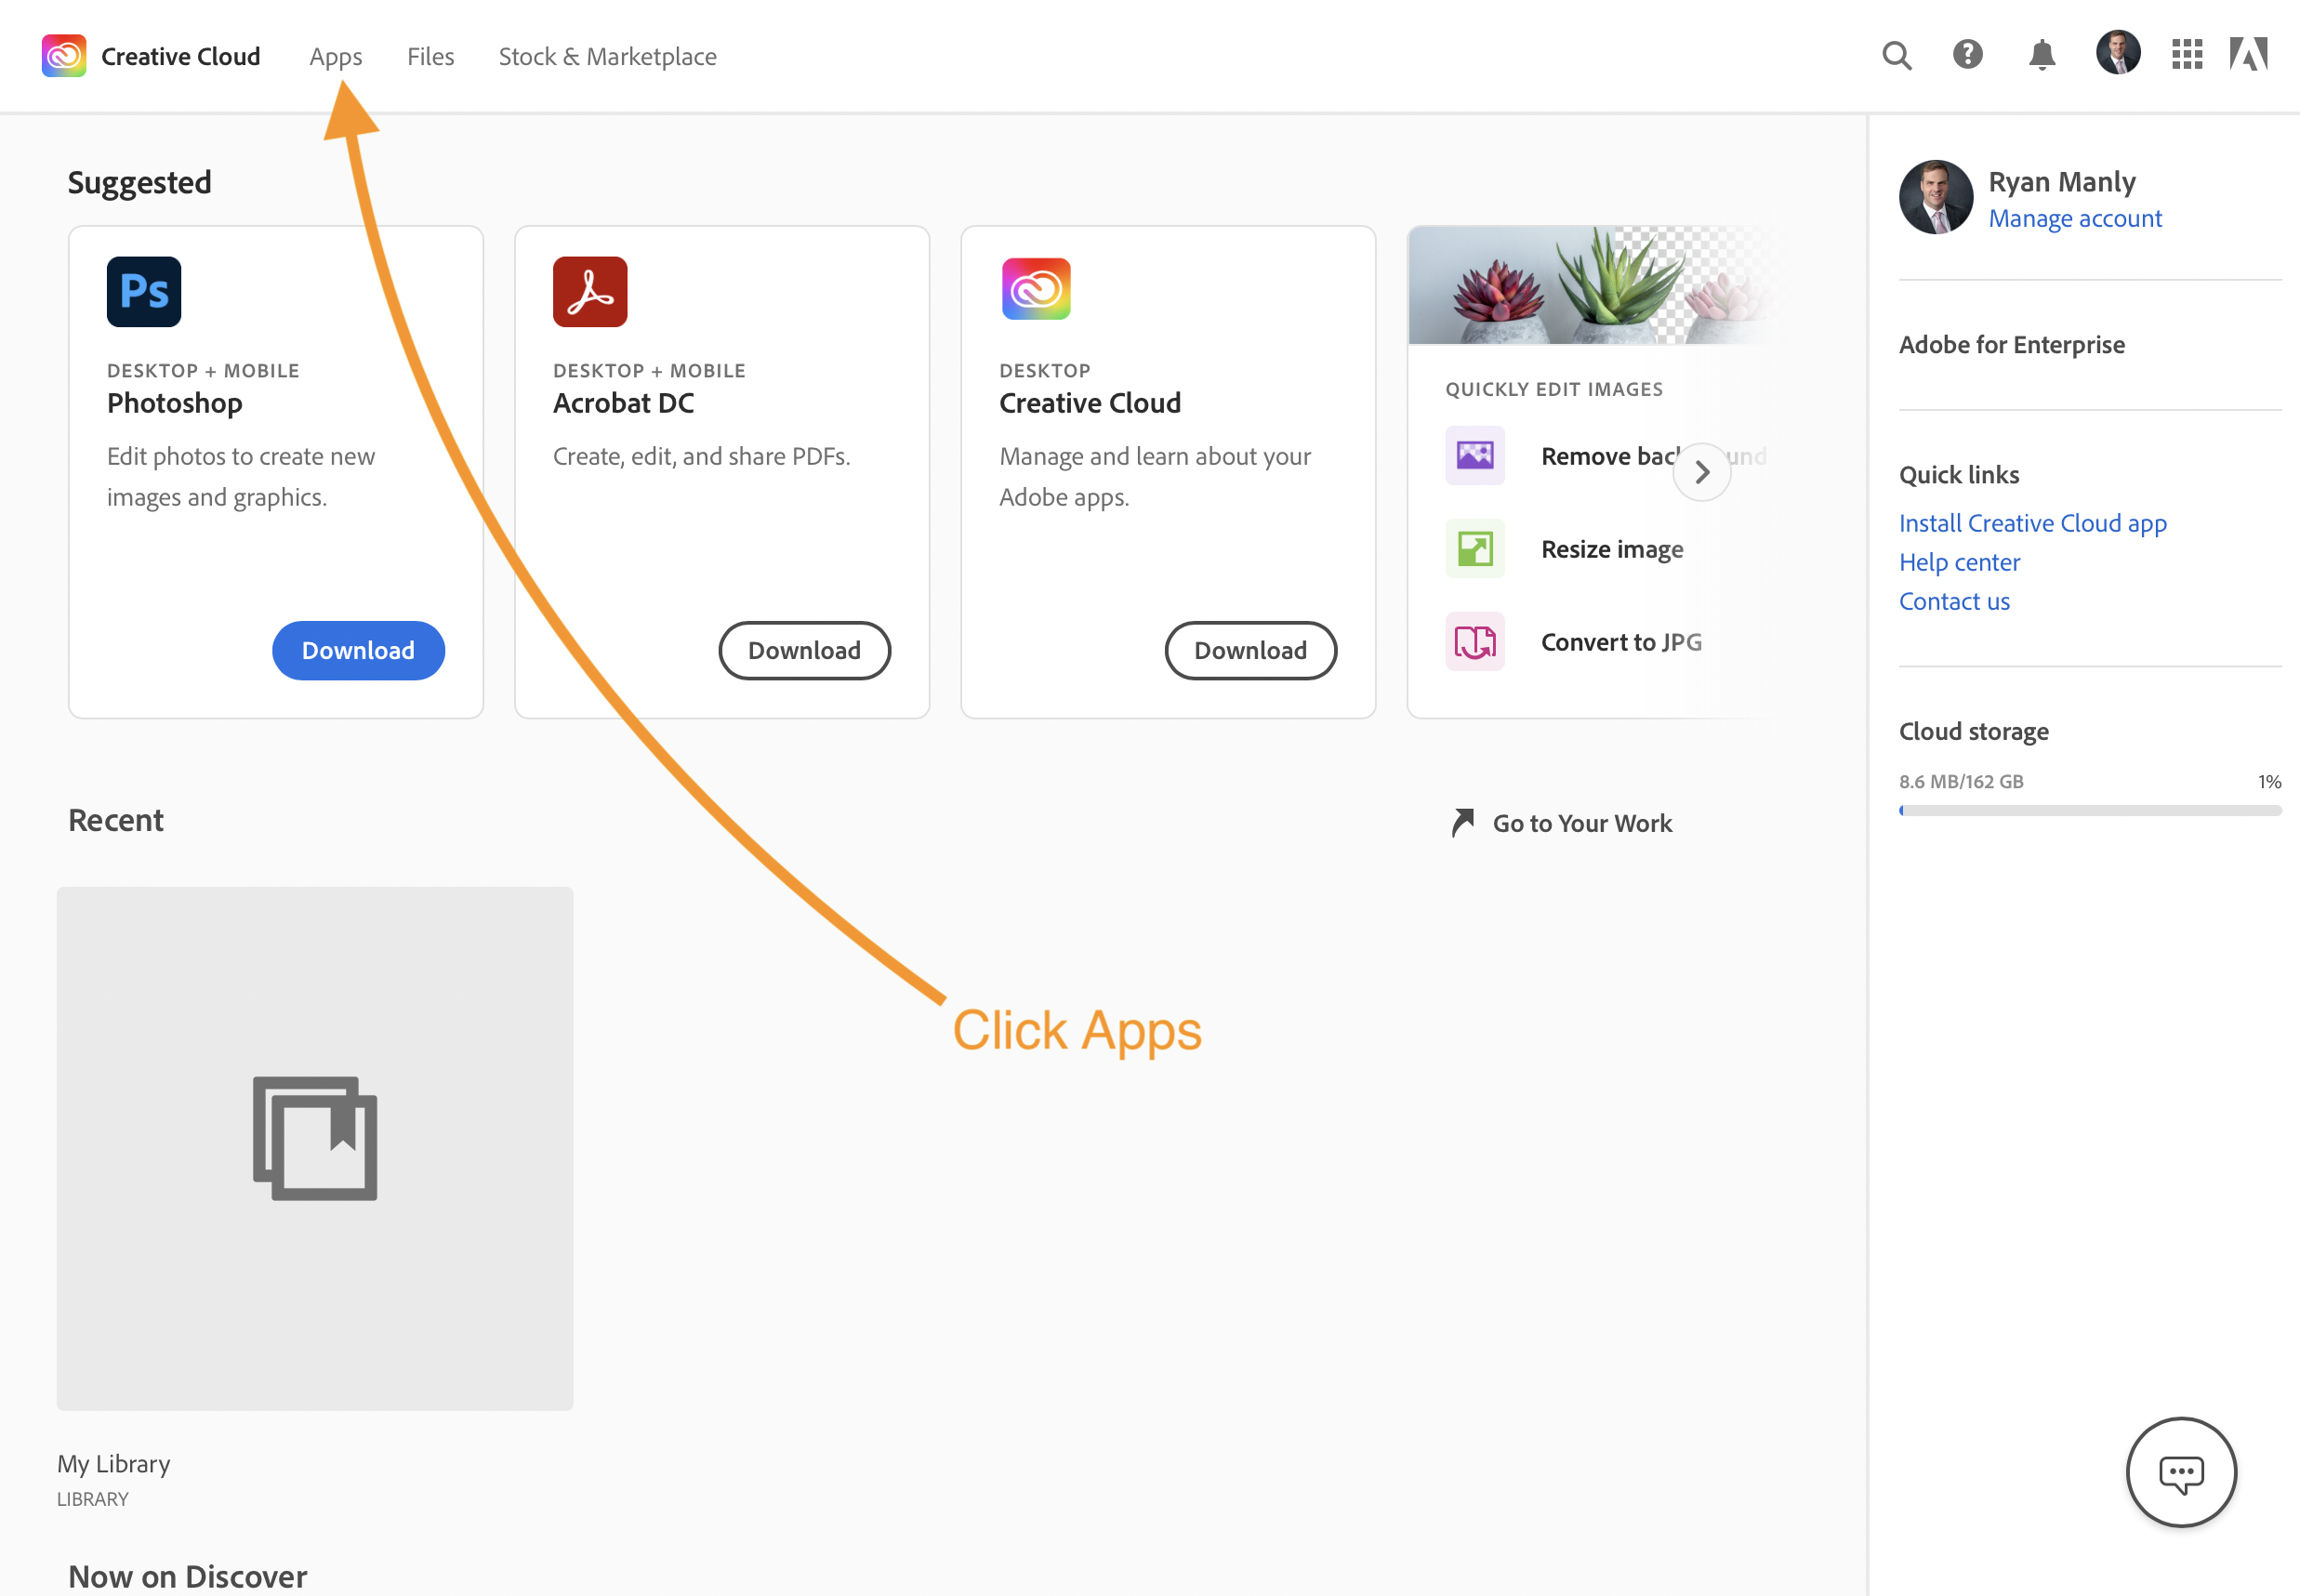Click the search magnifier icon
The image size is (2300, 1596).
point(1896,55)
